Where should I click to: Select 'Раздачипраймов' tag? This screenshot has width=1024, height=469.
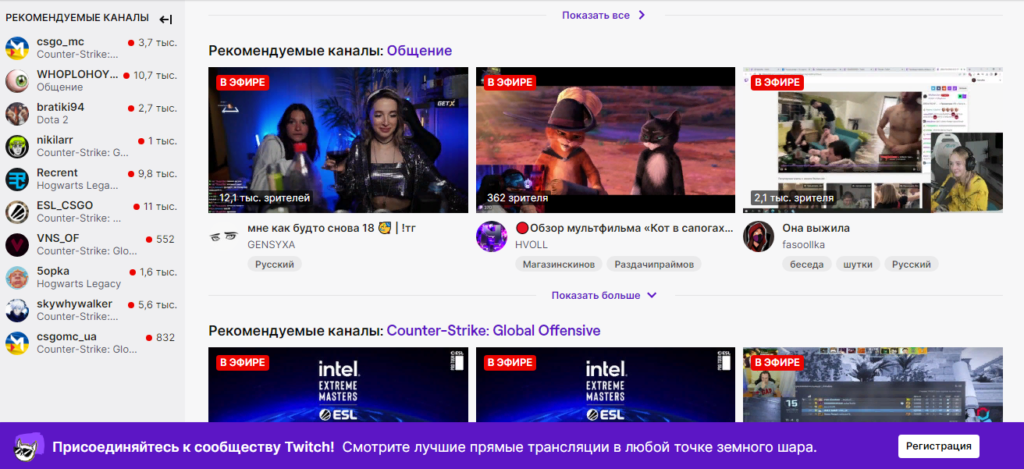pos(654,264)
